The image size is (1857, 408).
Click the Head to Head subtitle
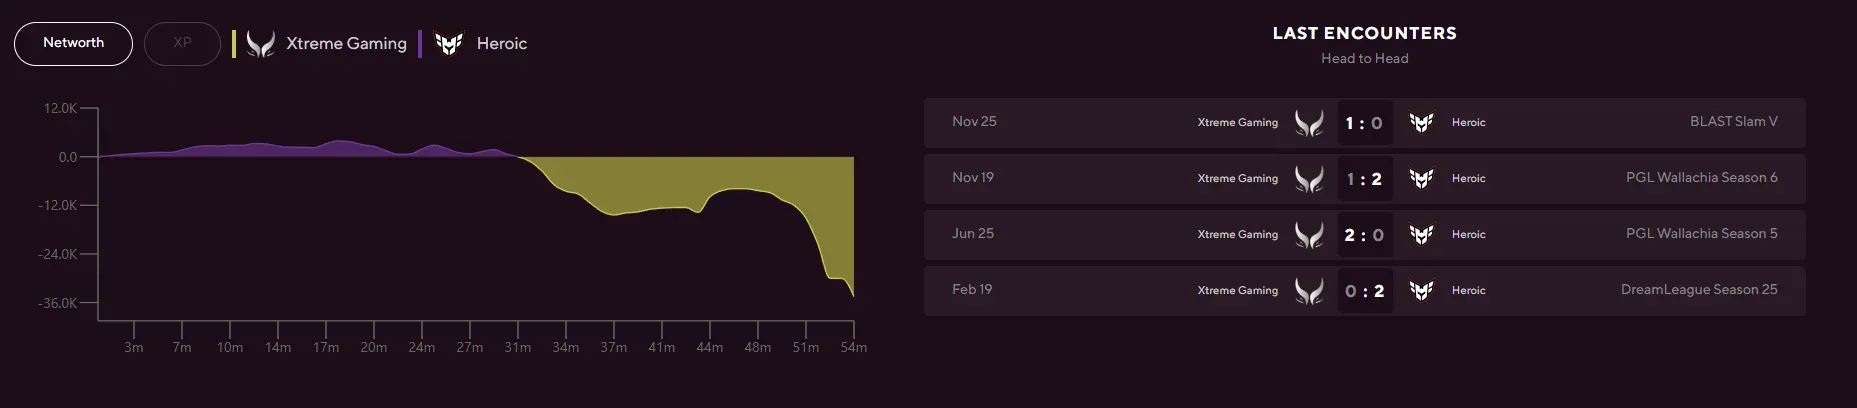[1364, 58]
